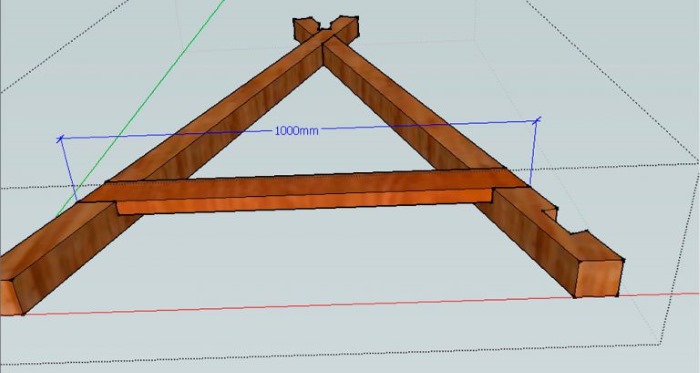Select the horizontal collar tie's top face
Viewport: 700px width, 373px height.
pos(304,185)
